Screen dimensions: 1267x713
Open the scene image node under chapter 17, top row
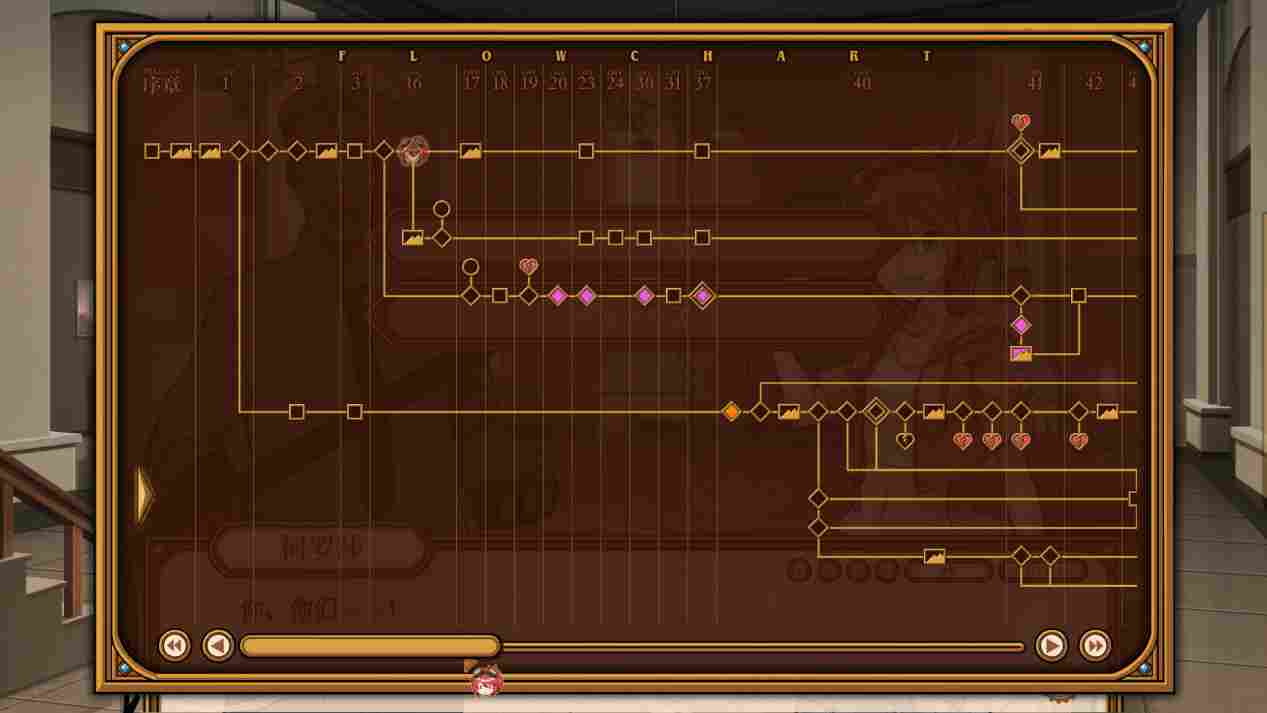pyautogui.click(x=471, y=151)
